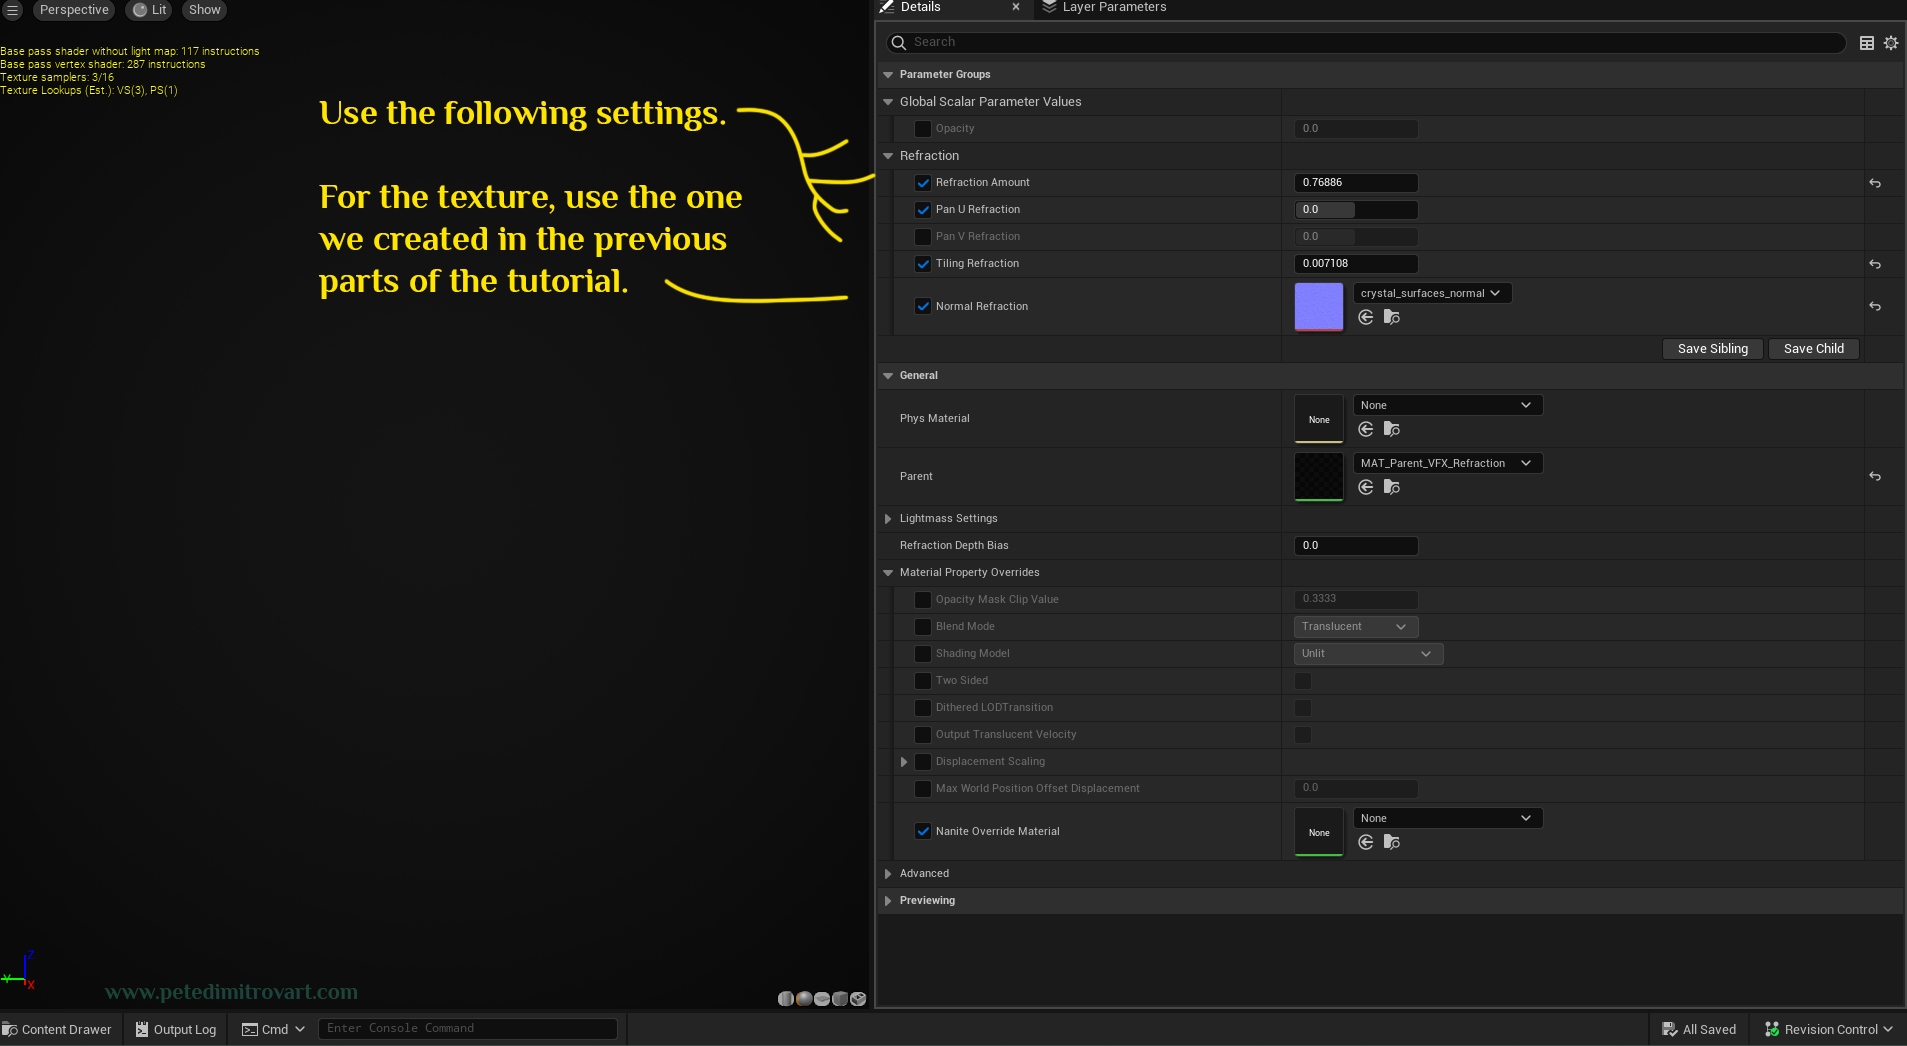
Task: Click the Save Sibling button
Action: click(x=1712, y=349)
